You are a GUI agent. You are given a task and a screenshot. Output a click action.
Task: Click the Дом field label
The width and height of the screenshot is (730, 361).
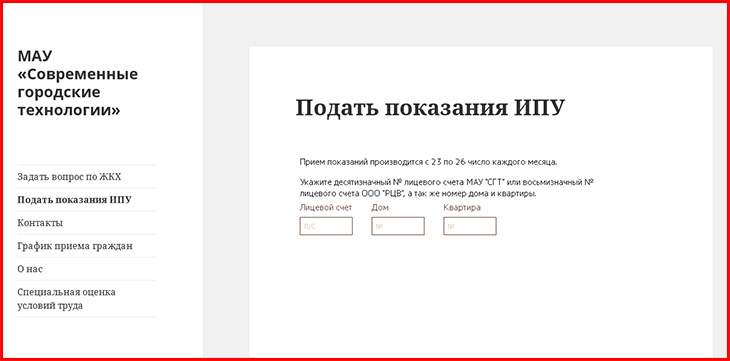click(380, 208)
